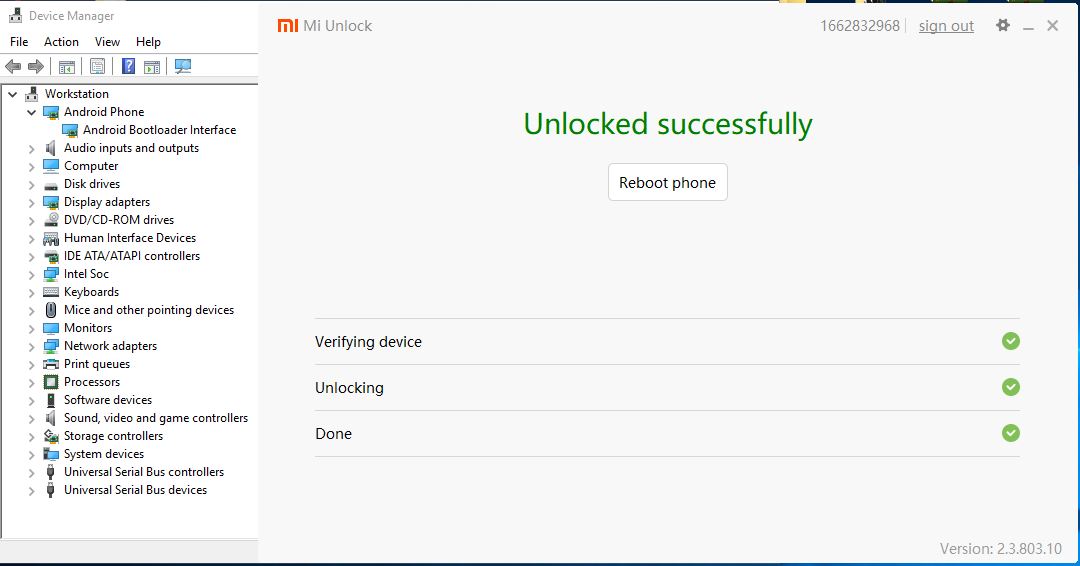Click Show/Hide Console Tree toolbar icon
Image resolution: width=1080 pixels, height=566 pixels.
[x=67, y=67]
